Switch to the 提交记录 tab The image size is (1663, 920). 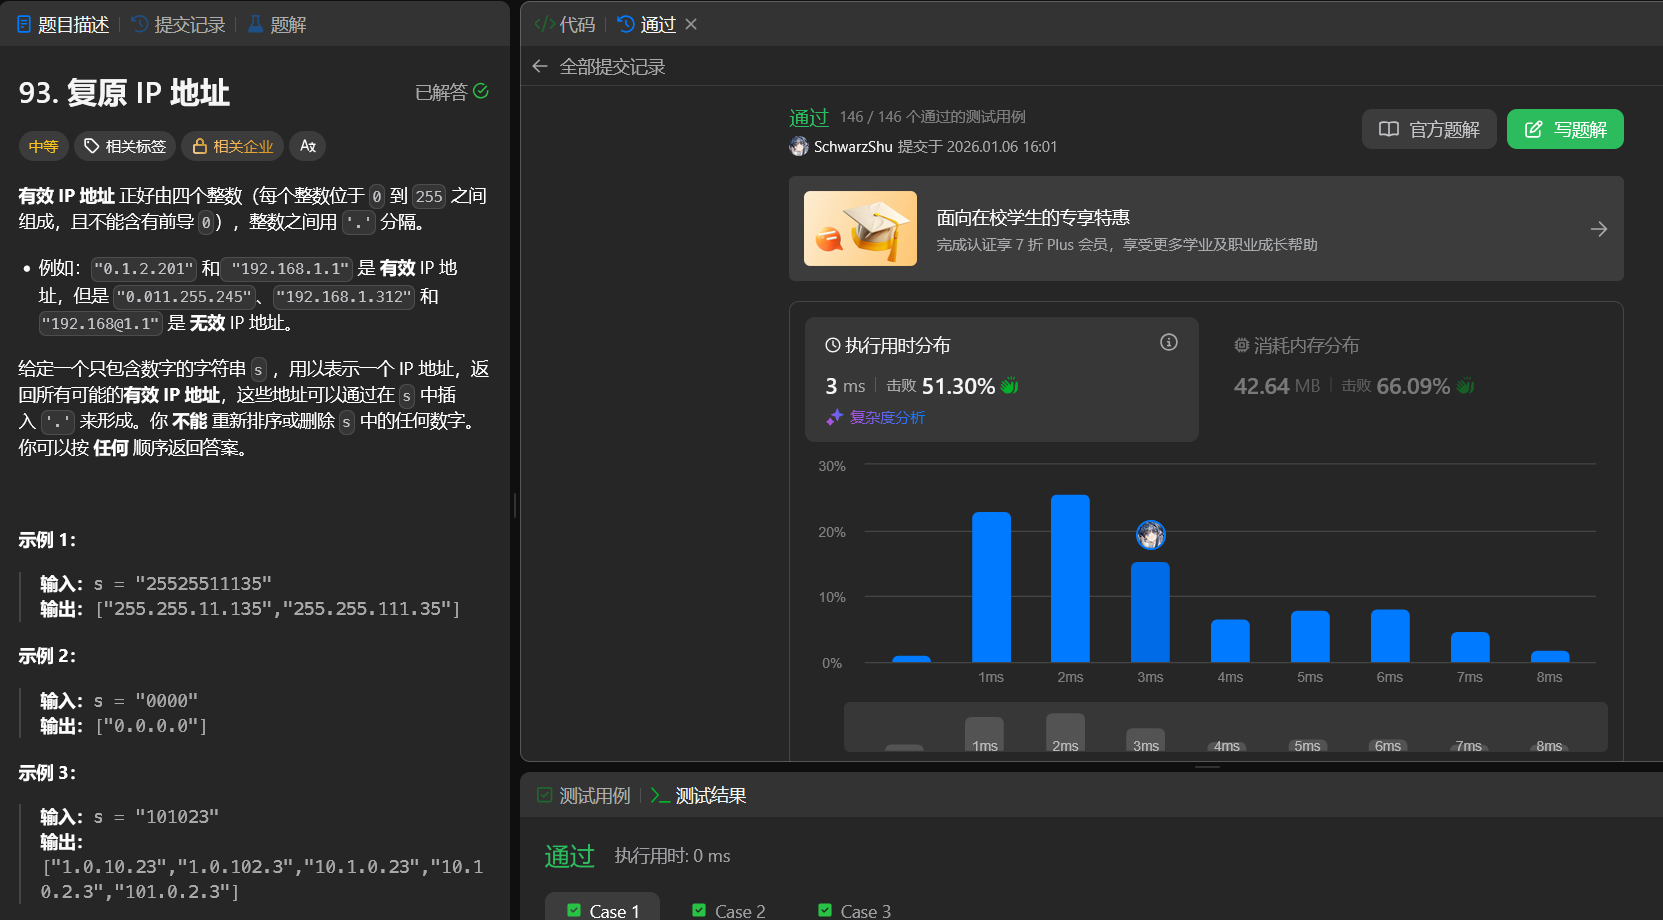point(178,24)
